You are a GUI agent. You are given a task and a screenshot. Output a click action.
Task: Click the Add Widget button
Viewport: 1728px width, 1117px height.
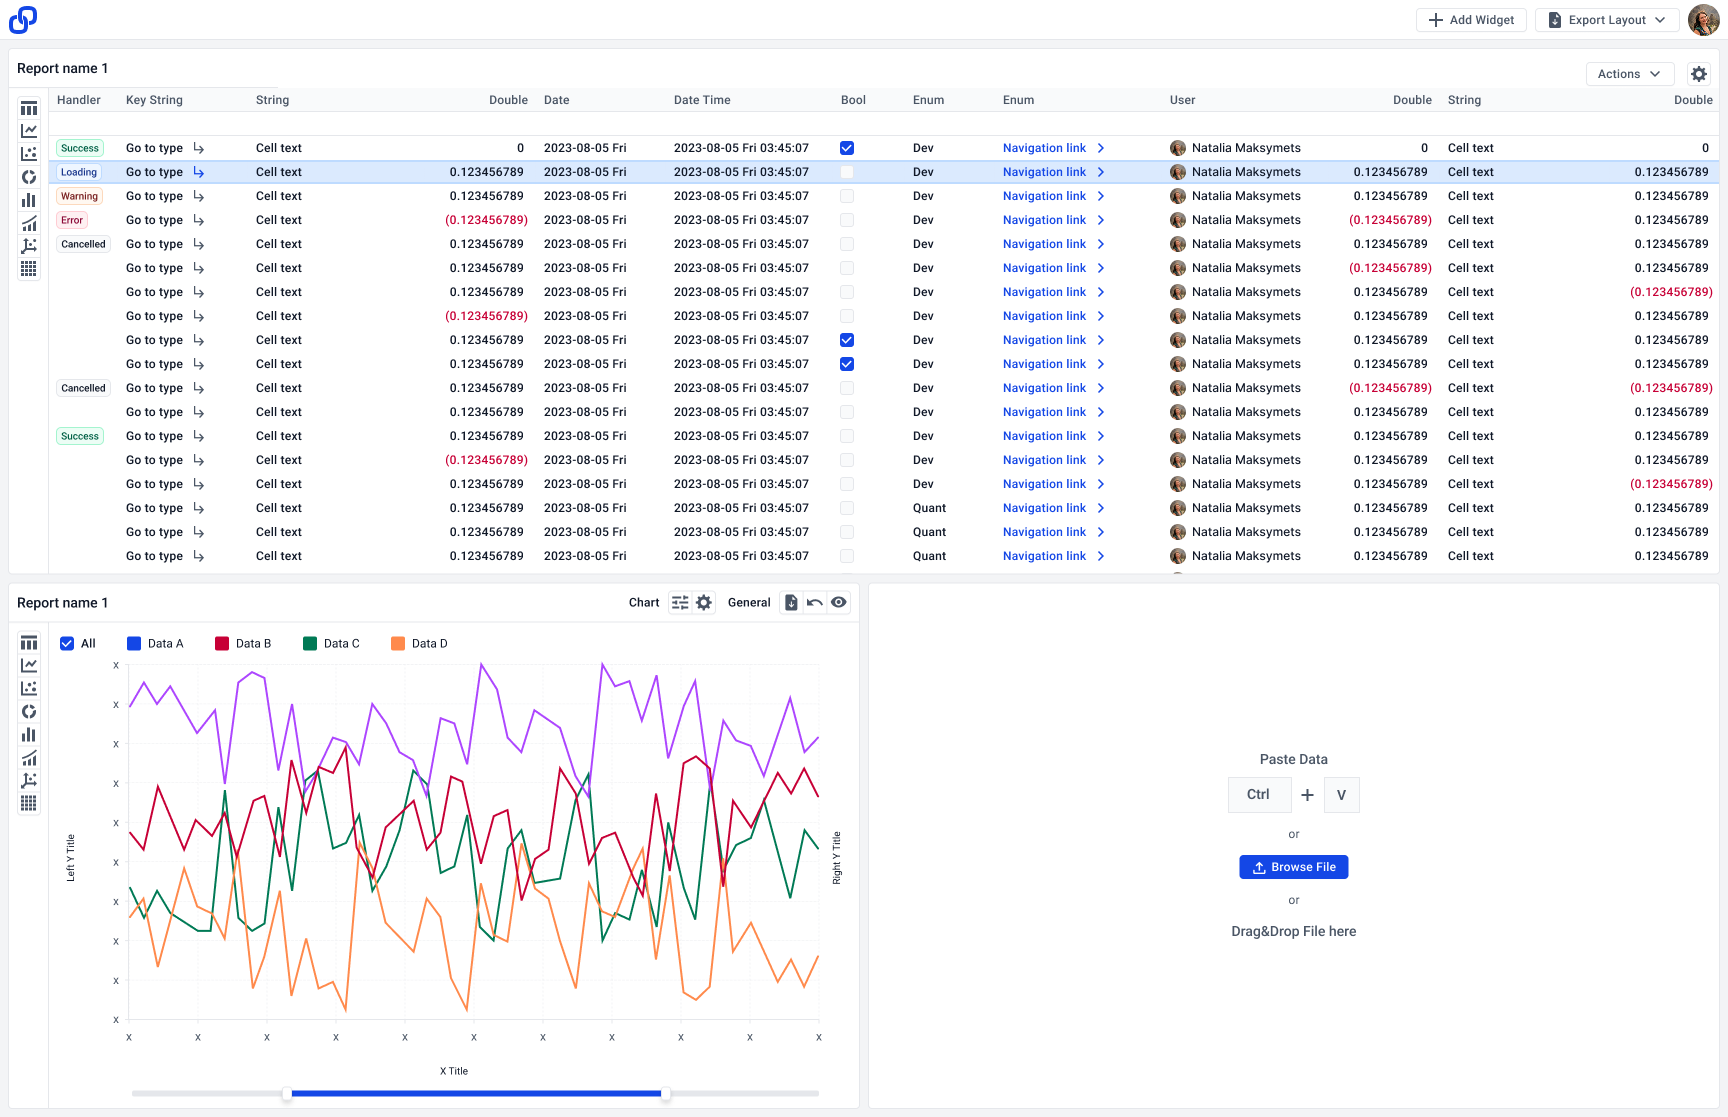[1471, 20]
